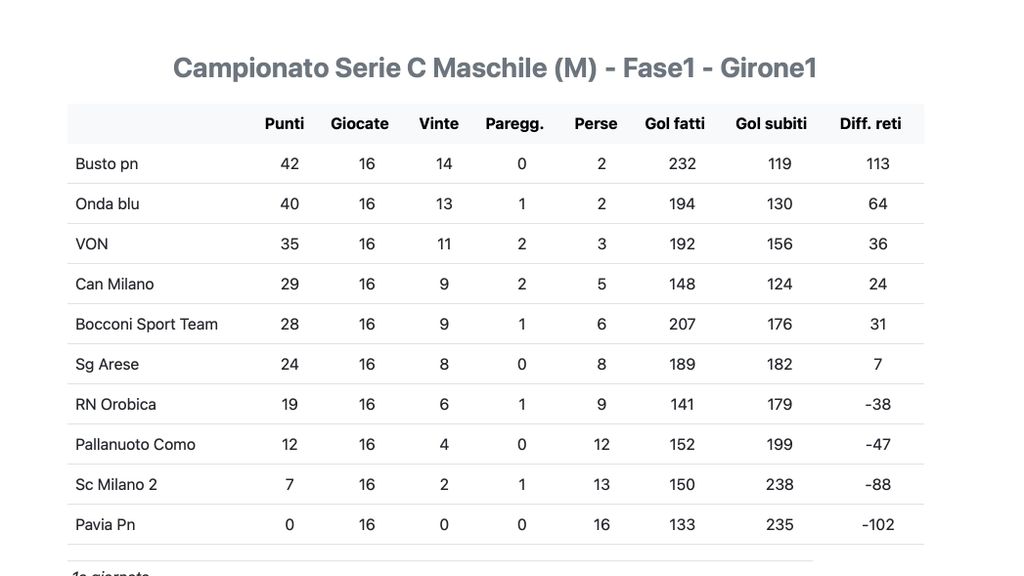Click the Punti column header
The height and width of the screenshot is (576, 1024).
coord(284,124)
